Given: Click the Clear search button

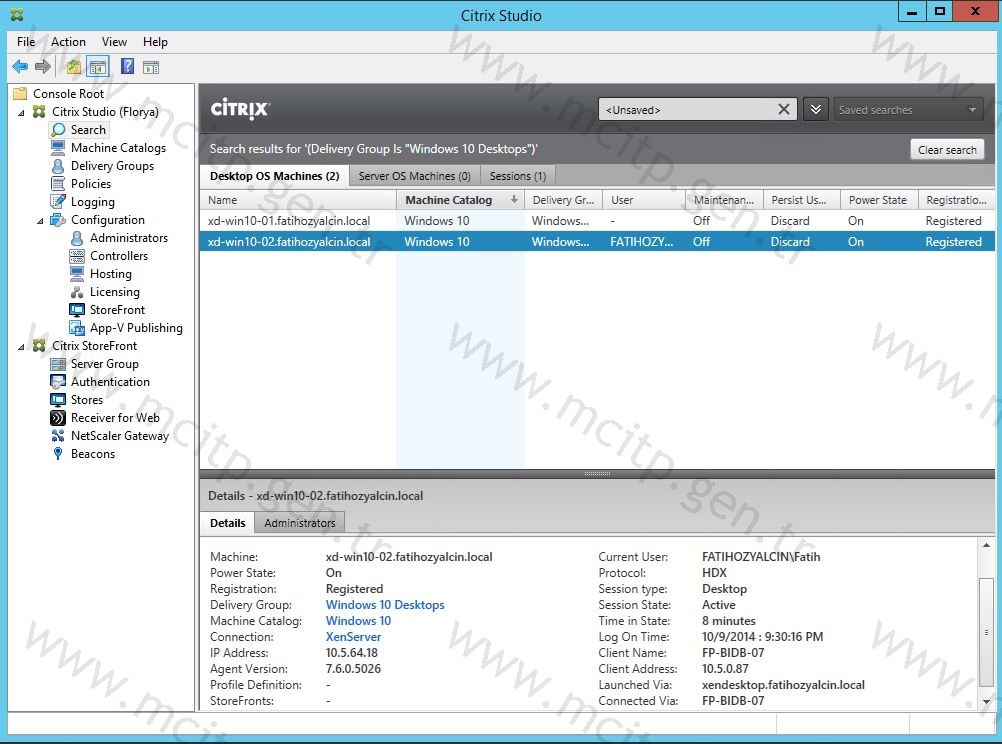Looking at the screenshot, I should [947, 150].
